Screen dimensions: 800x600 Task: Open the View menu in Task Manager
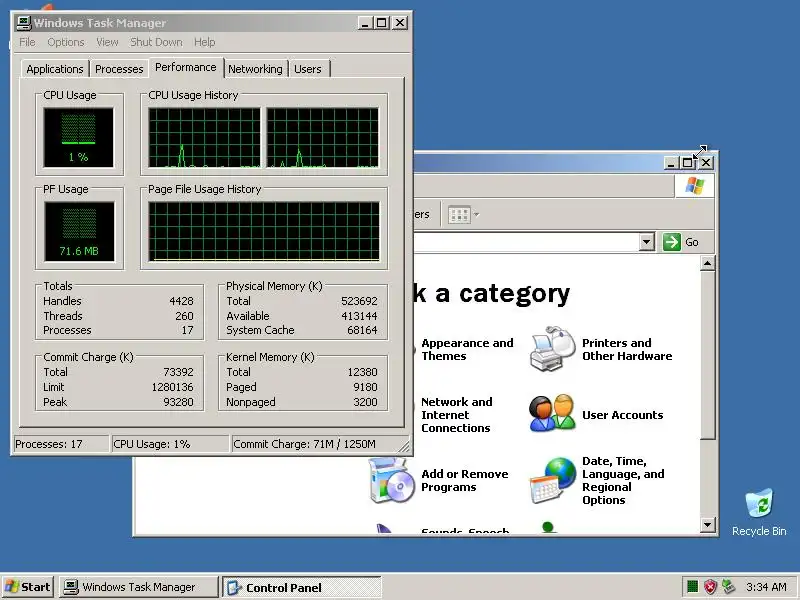tap(107, 42)
